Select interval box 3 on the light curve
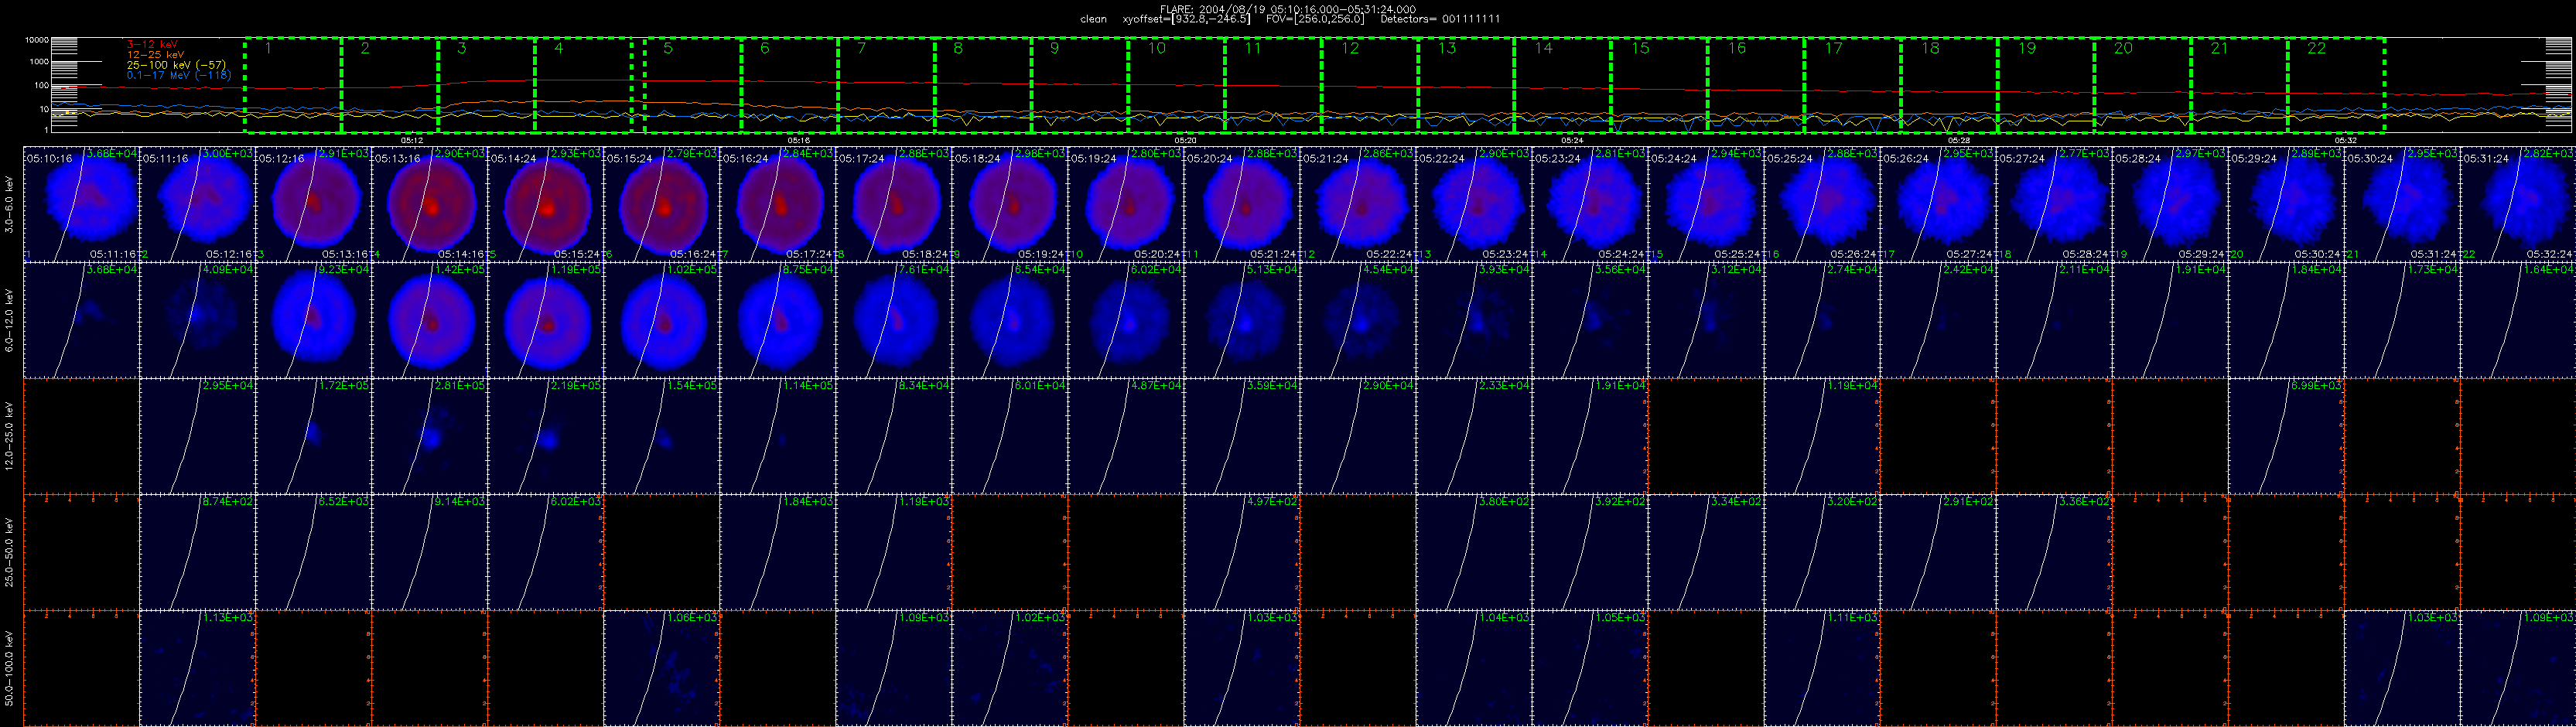The image size is (2576, 727). pyautogui.click(x=487, y=85)
